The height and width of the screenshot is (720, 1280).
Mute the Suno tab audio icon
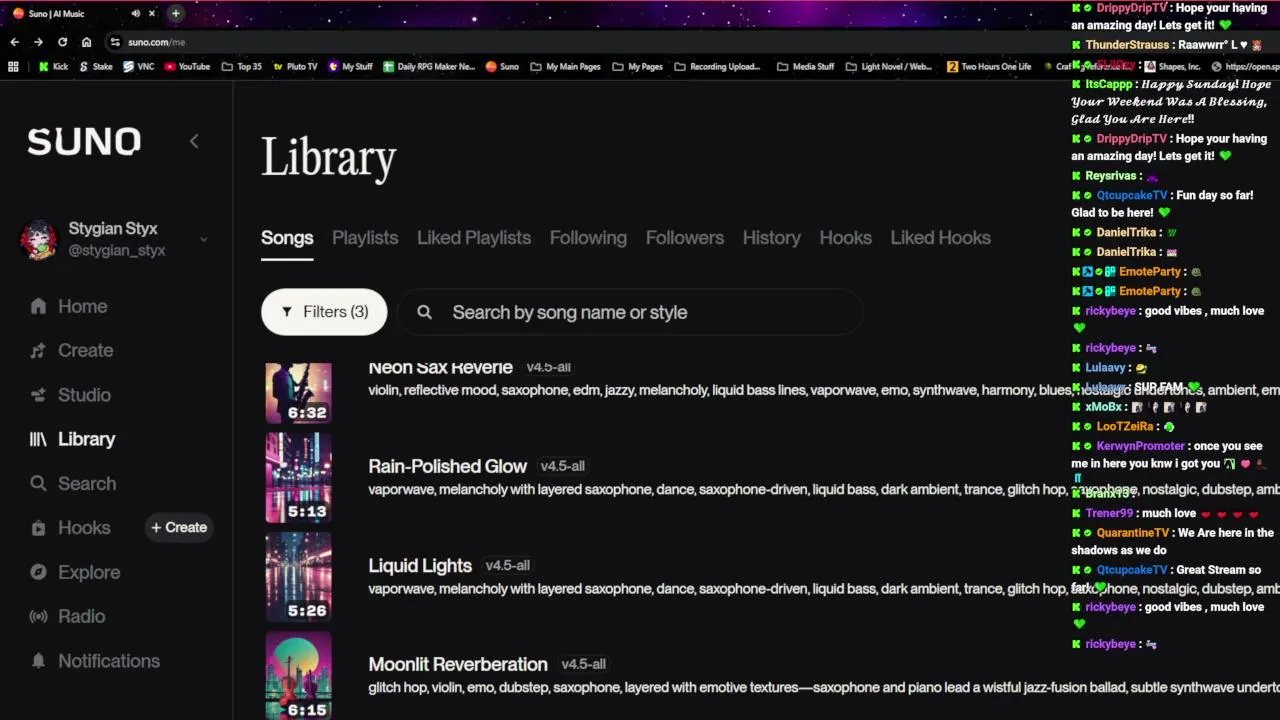[x=135, y=13]
